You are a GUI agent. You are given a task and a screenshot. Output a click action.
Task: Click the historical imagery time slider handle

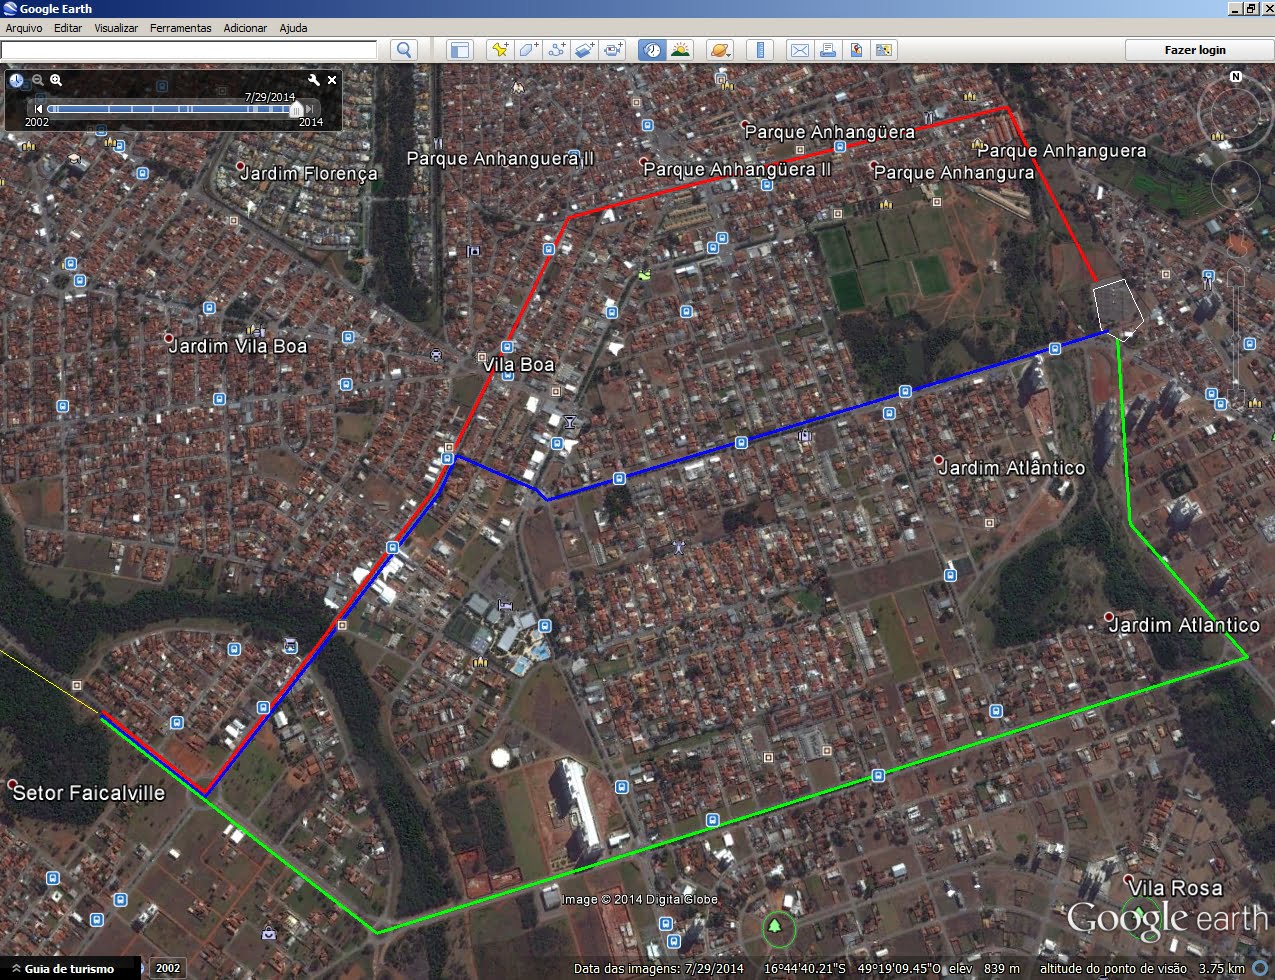coord(295,109)
